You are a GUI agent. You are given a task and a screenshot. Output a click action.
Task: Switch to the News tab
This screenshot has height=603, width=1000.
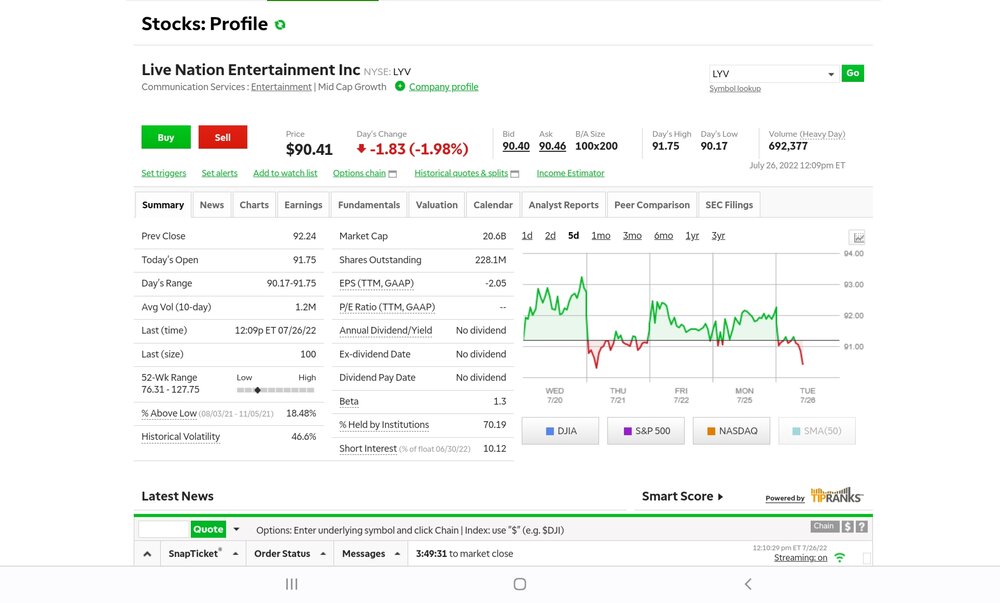pos(212,205)
